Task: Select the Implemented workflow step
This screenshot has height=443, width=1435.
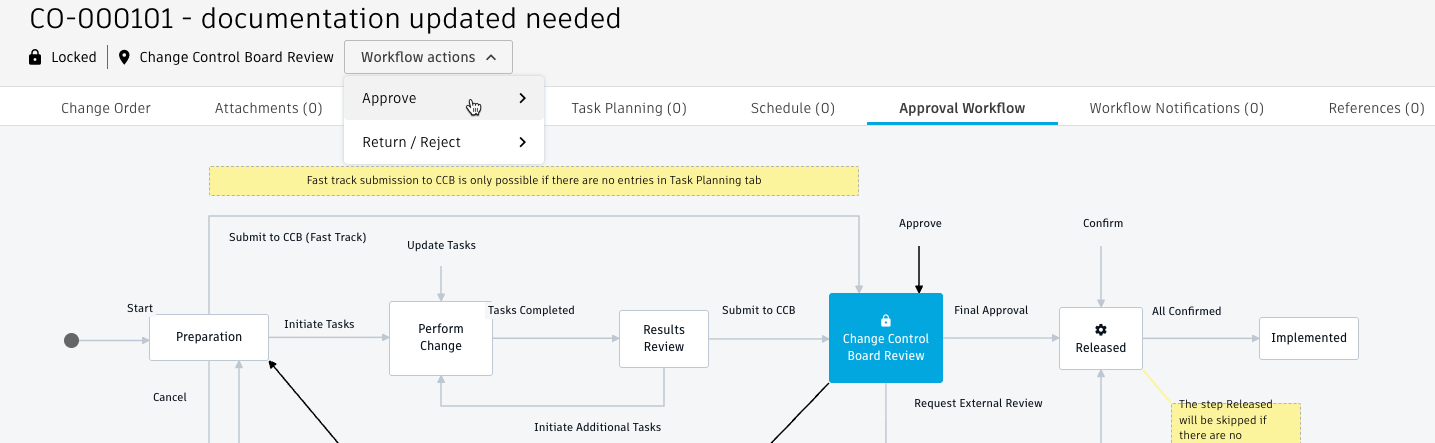Action: pos(1309,338)
